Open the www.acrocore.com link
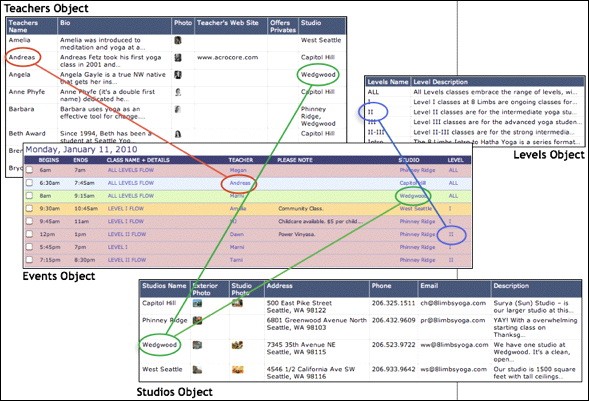589x401 pixels. tap(228, 57)
